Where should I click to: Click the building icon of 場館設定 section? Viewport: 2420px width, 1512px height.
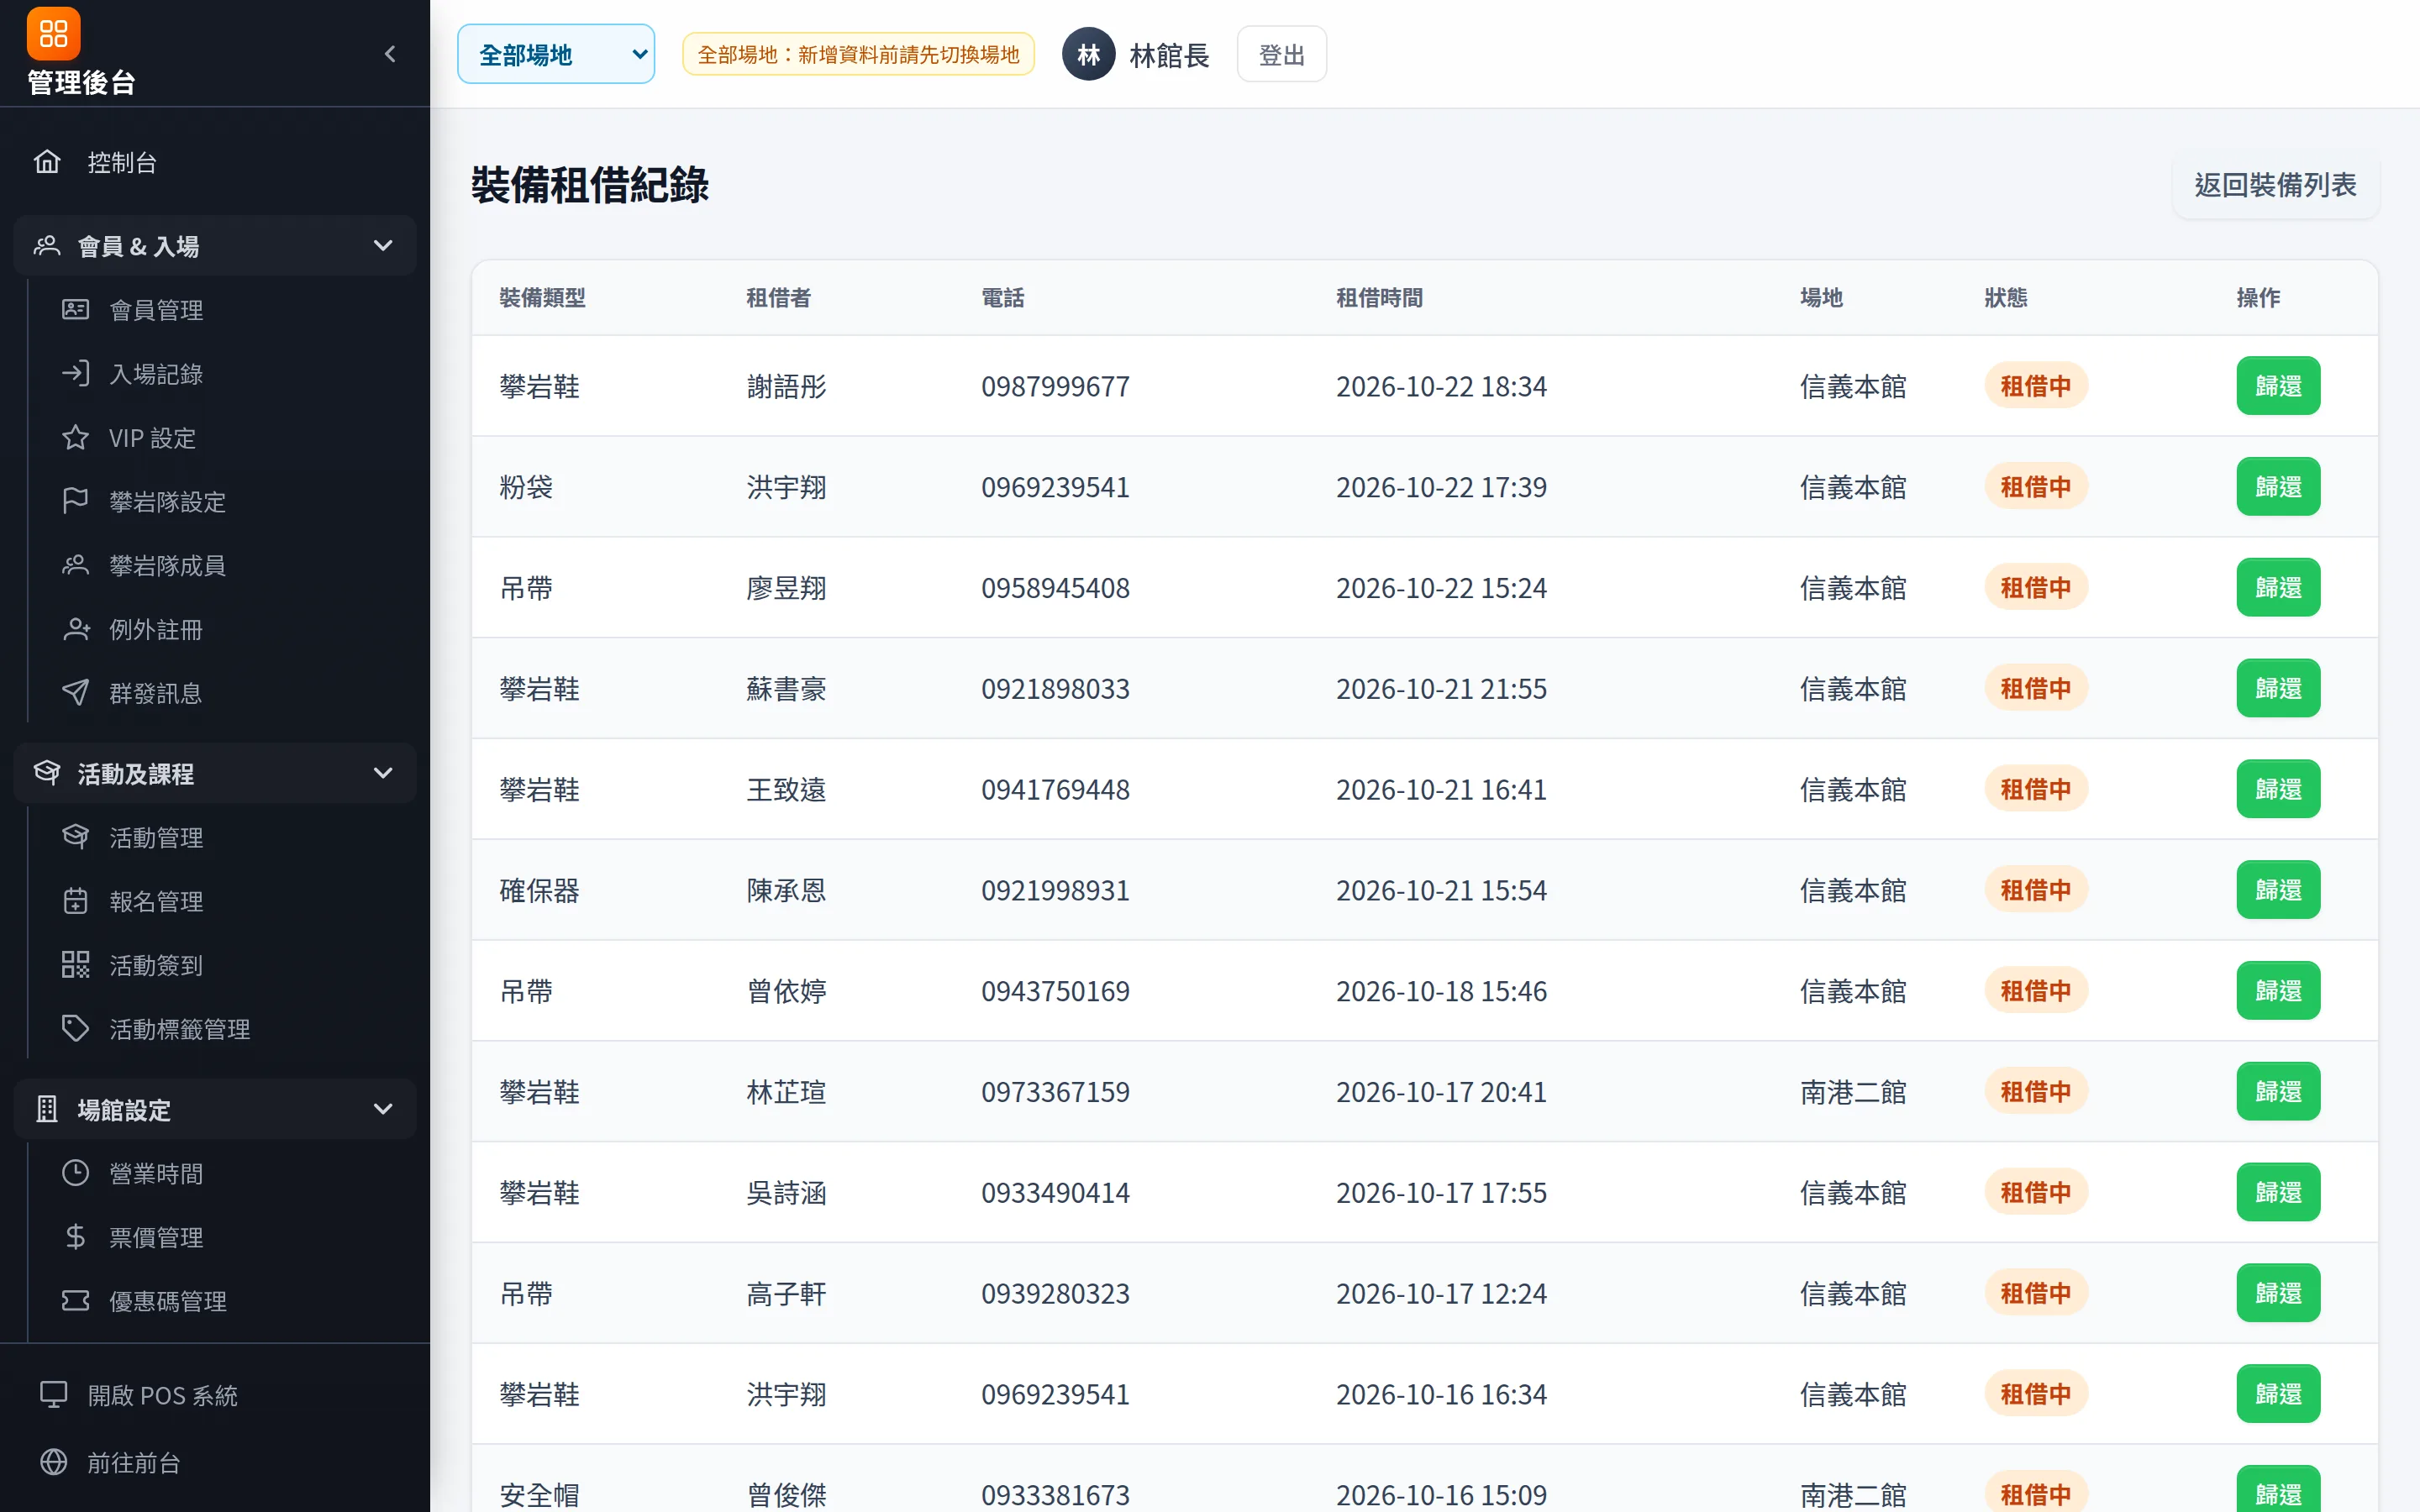pos(47,1109)
